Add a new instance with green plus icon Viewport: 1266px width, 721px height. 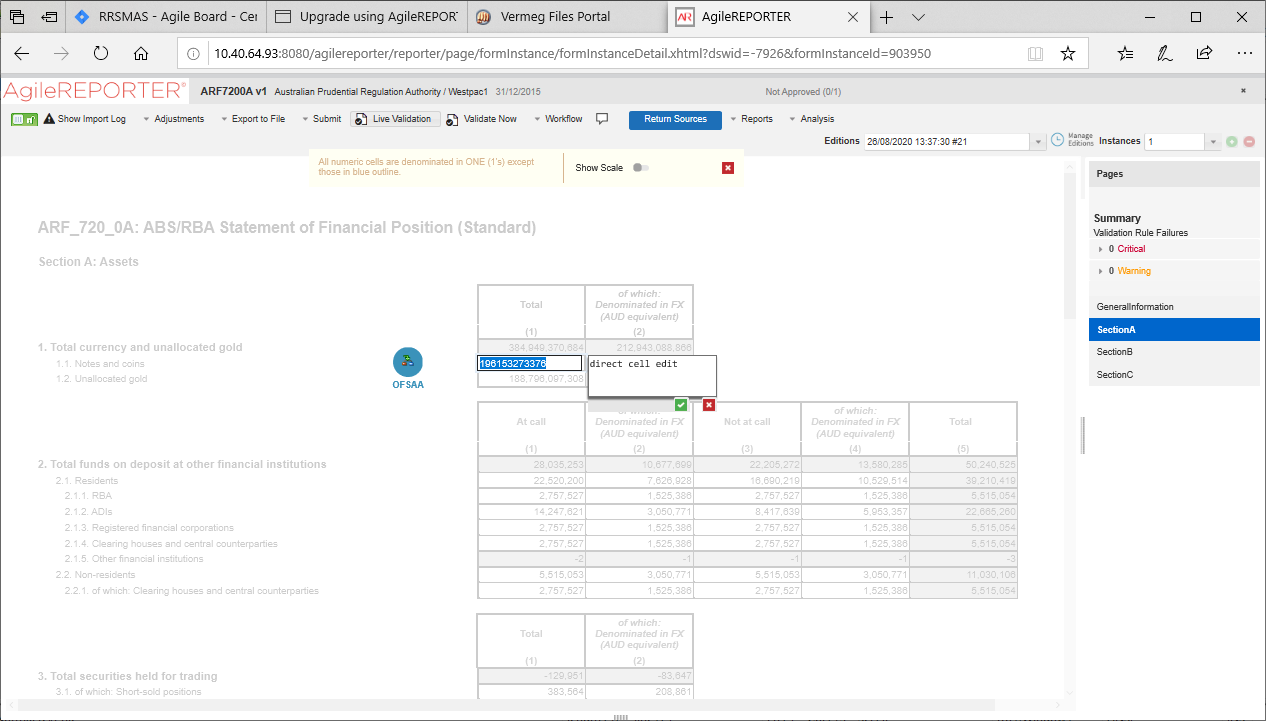coord(1232,142)
